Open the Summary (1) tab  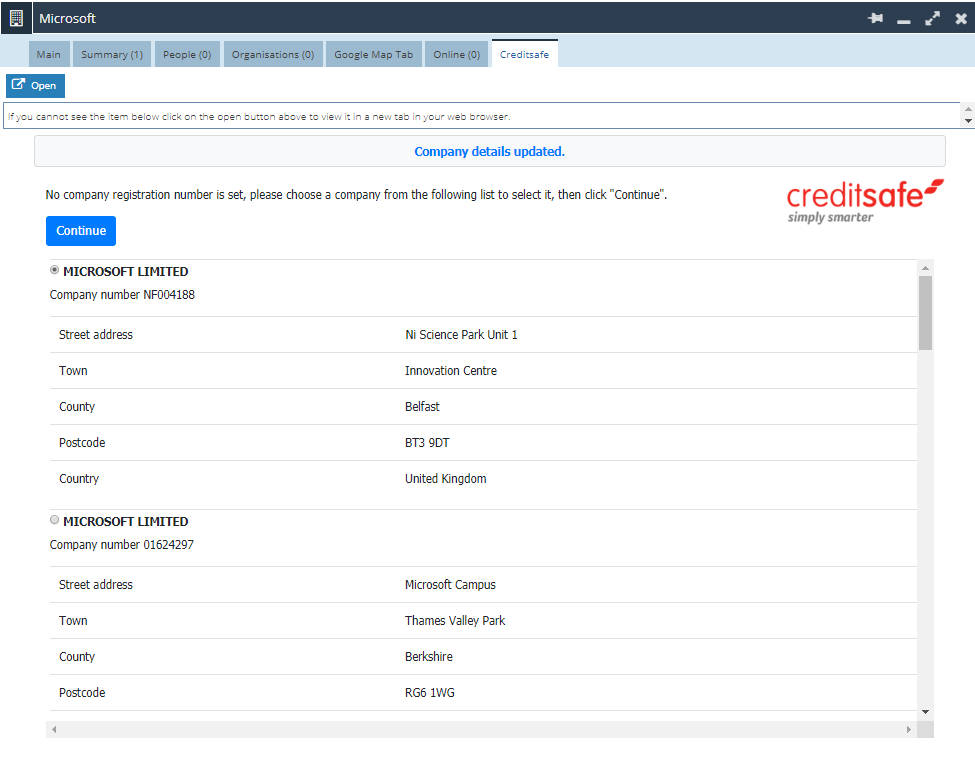pyautogui.click(x=112, y=54)
